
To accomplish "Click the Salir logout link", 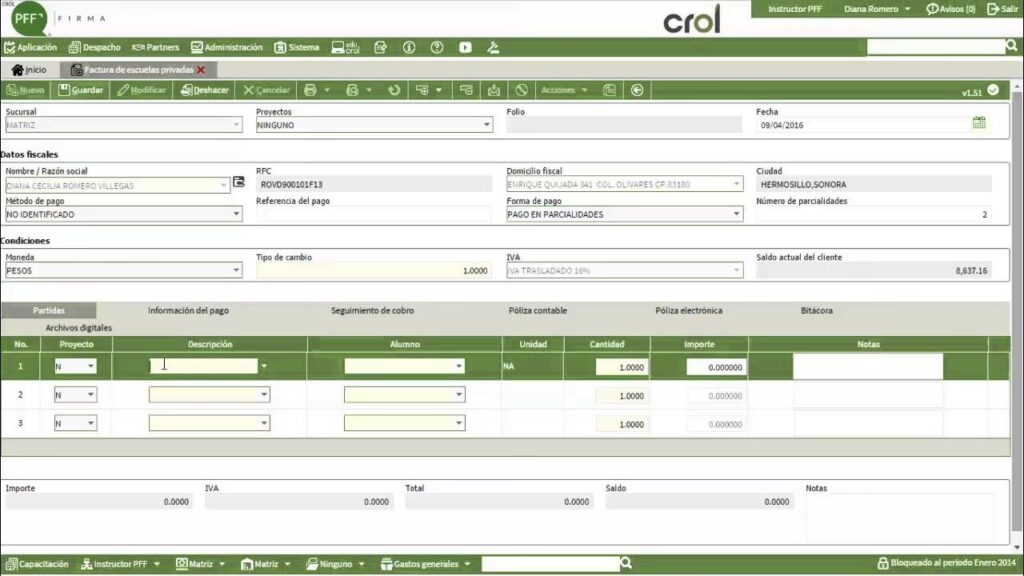I will [1002, 9].
